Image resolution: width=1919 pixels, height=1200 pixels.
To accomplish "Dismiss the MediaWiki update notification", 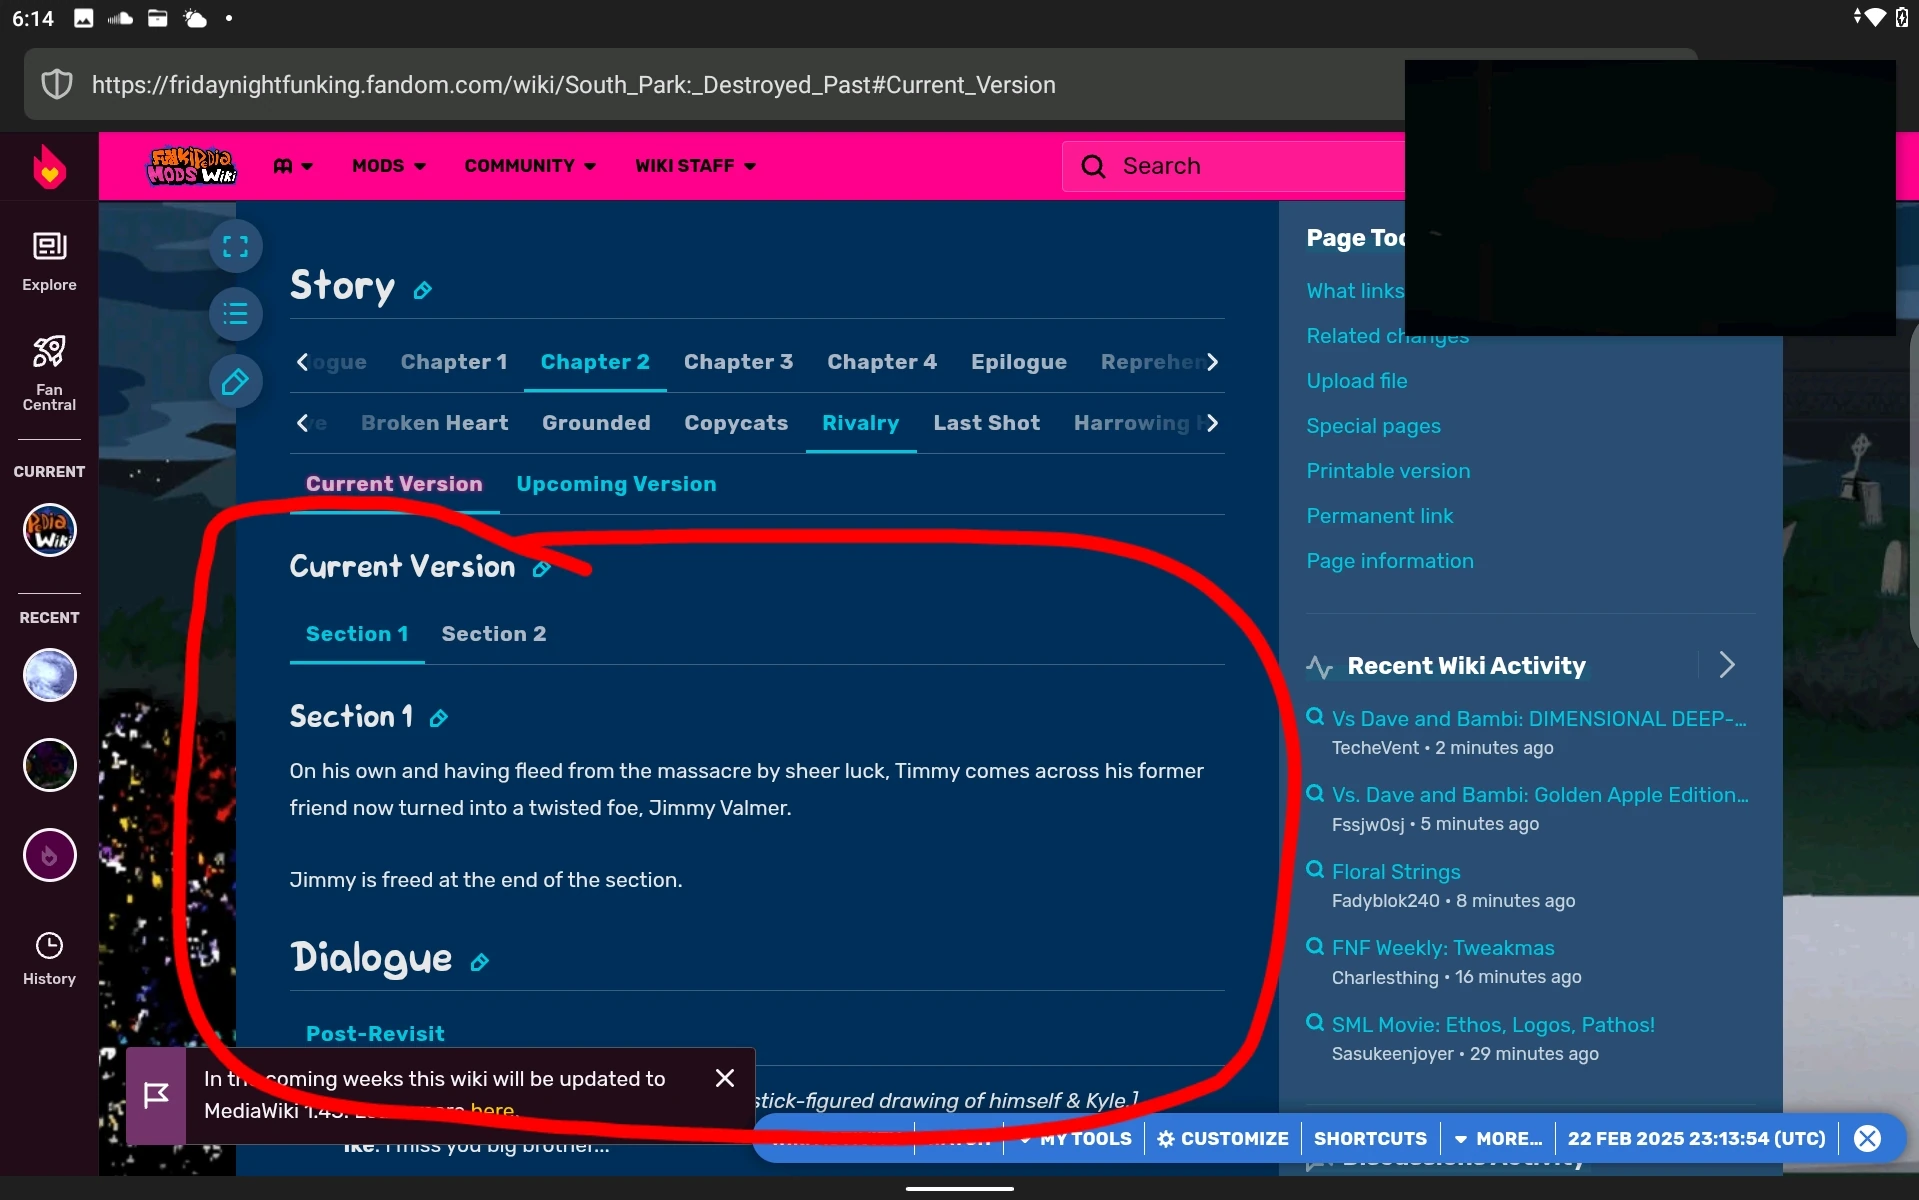I will click(725, 1078).
